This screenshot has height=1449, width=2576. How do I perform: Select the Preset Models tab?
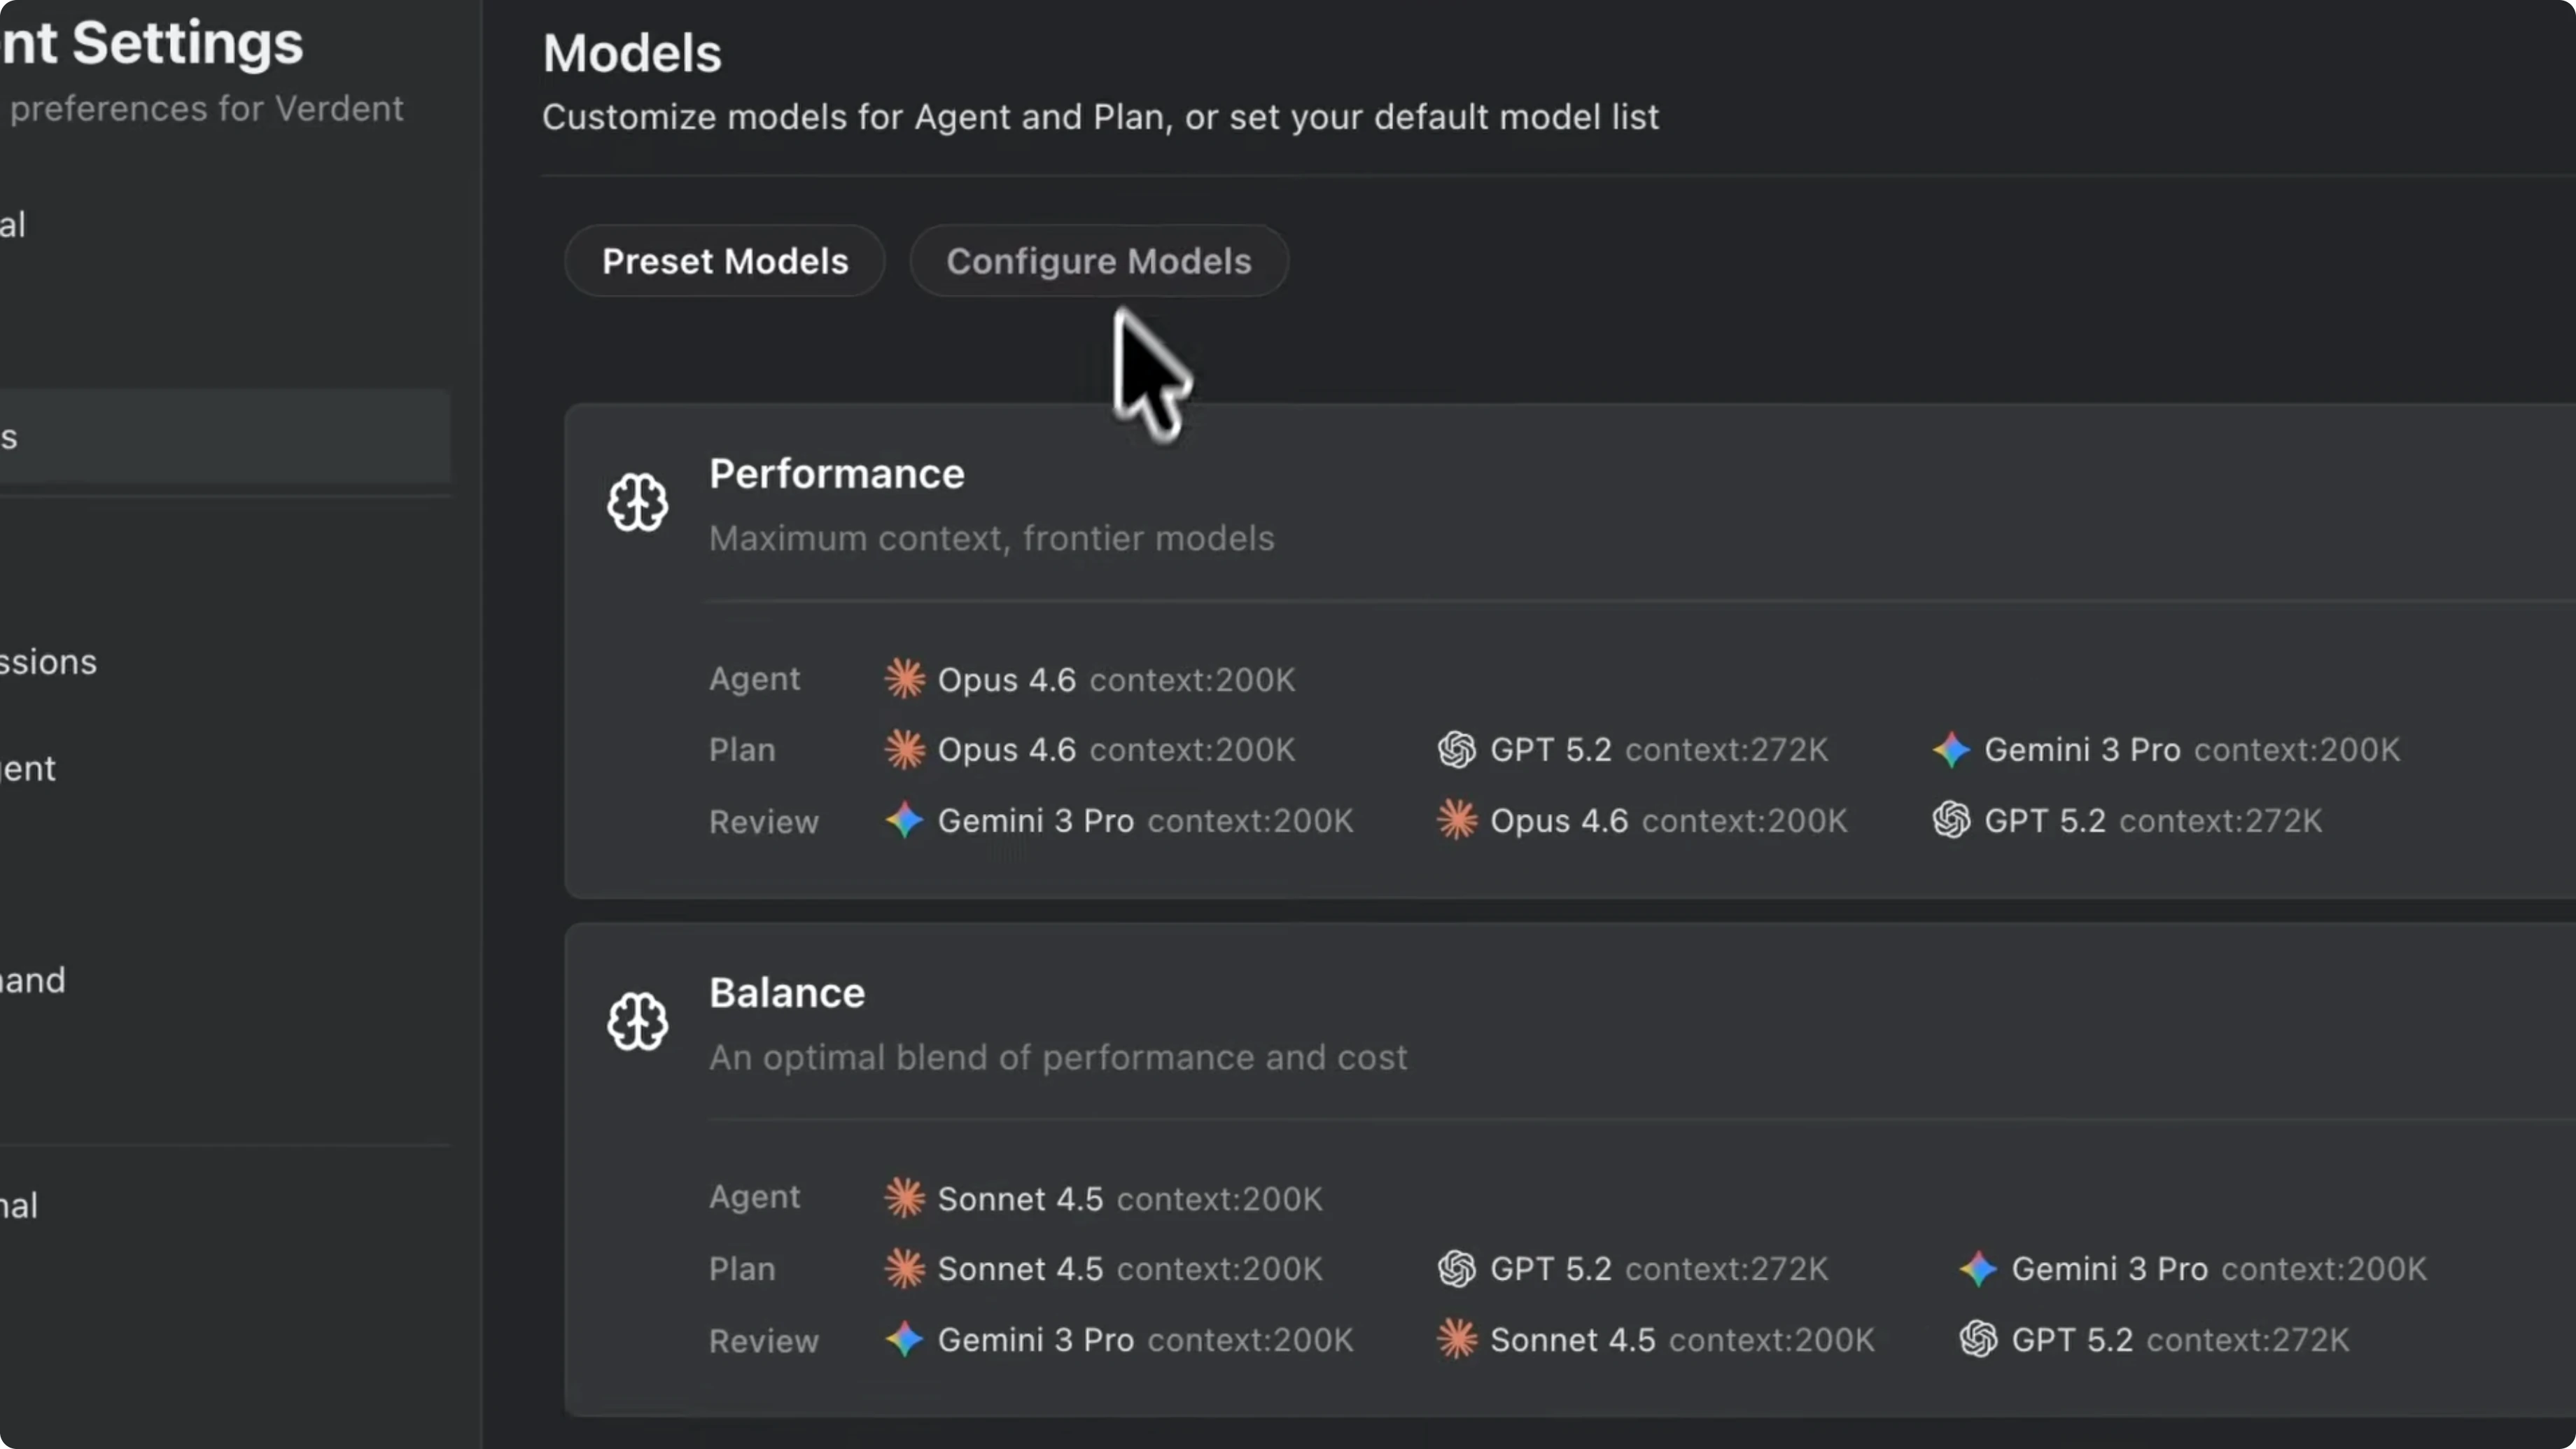pyautogui.click(x=724, y=261)
